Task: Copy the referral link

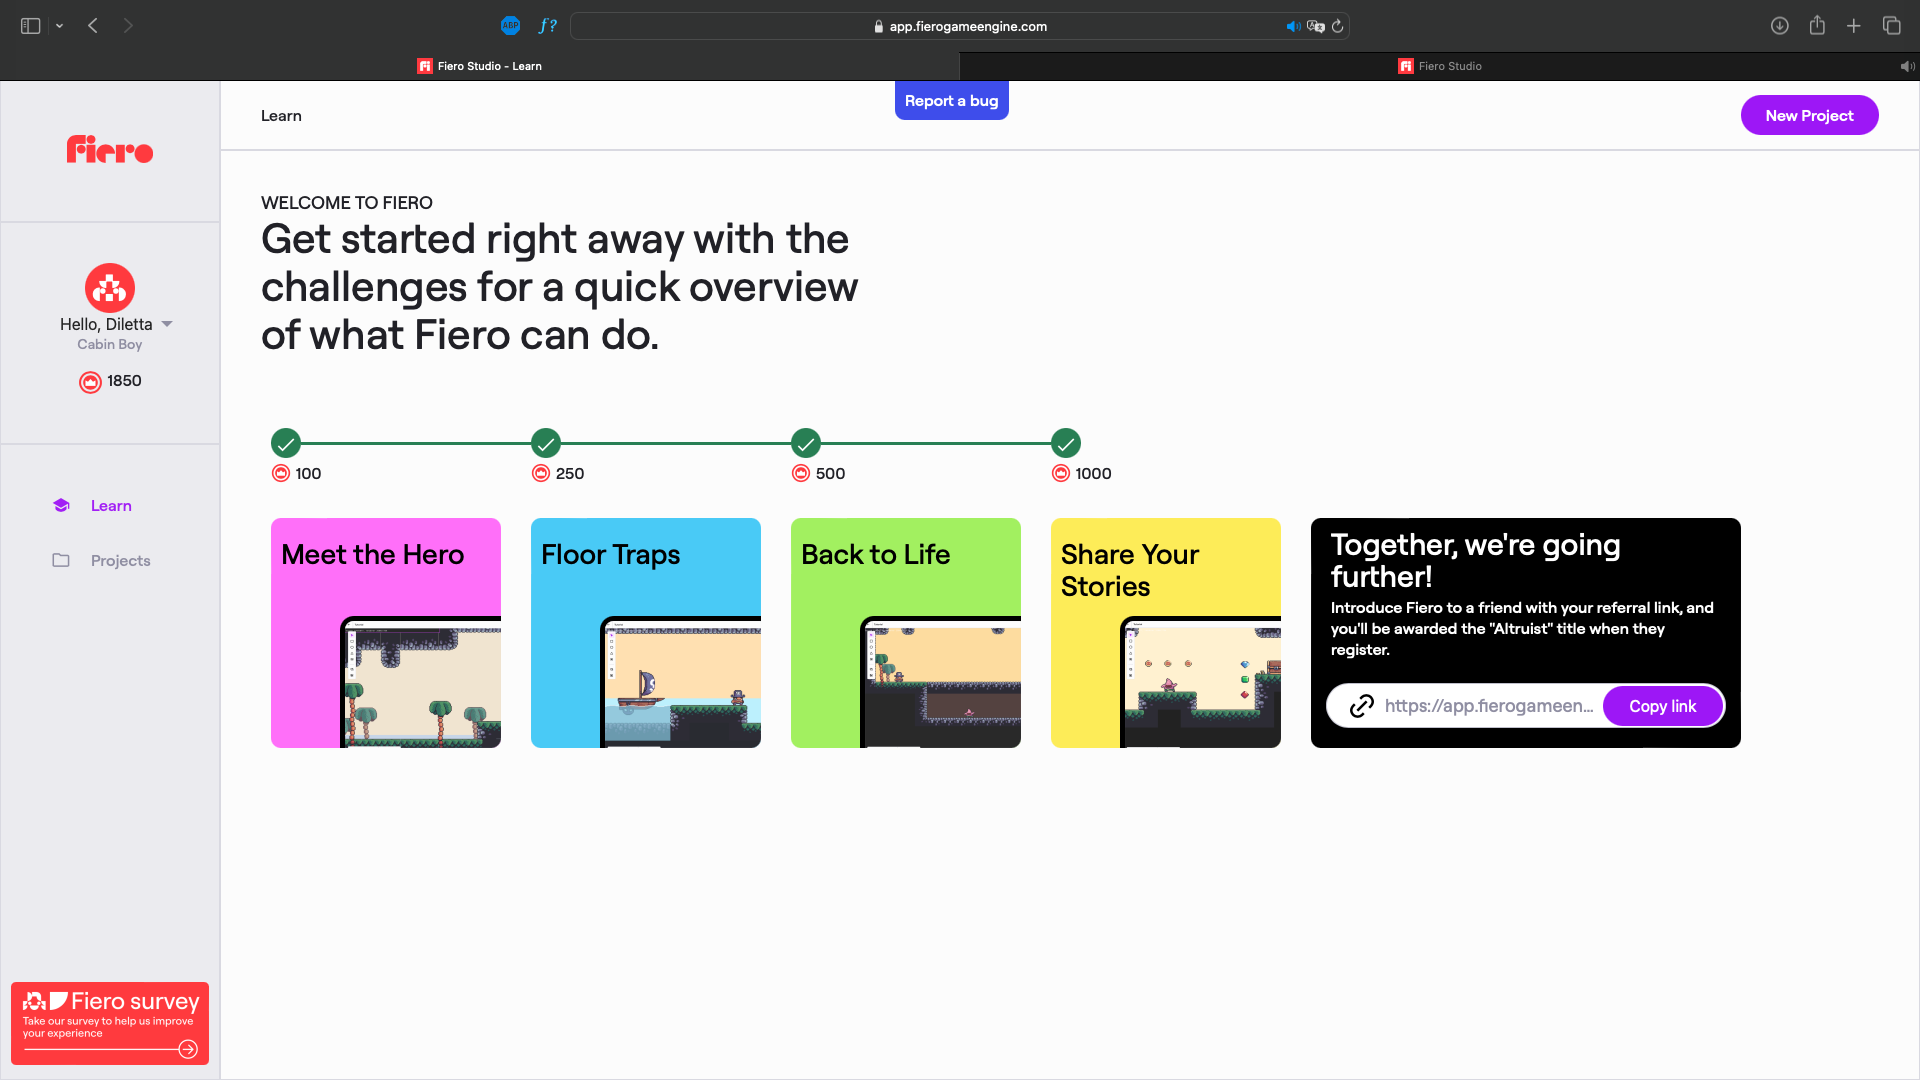Action: click(1663, 706)
